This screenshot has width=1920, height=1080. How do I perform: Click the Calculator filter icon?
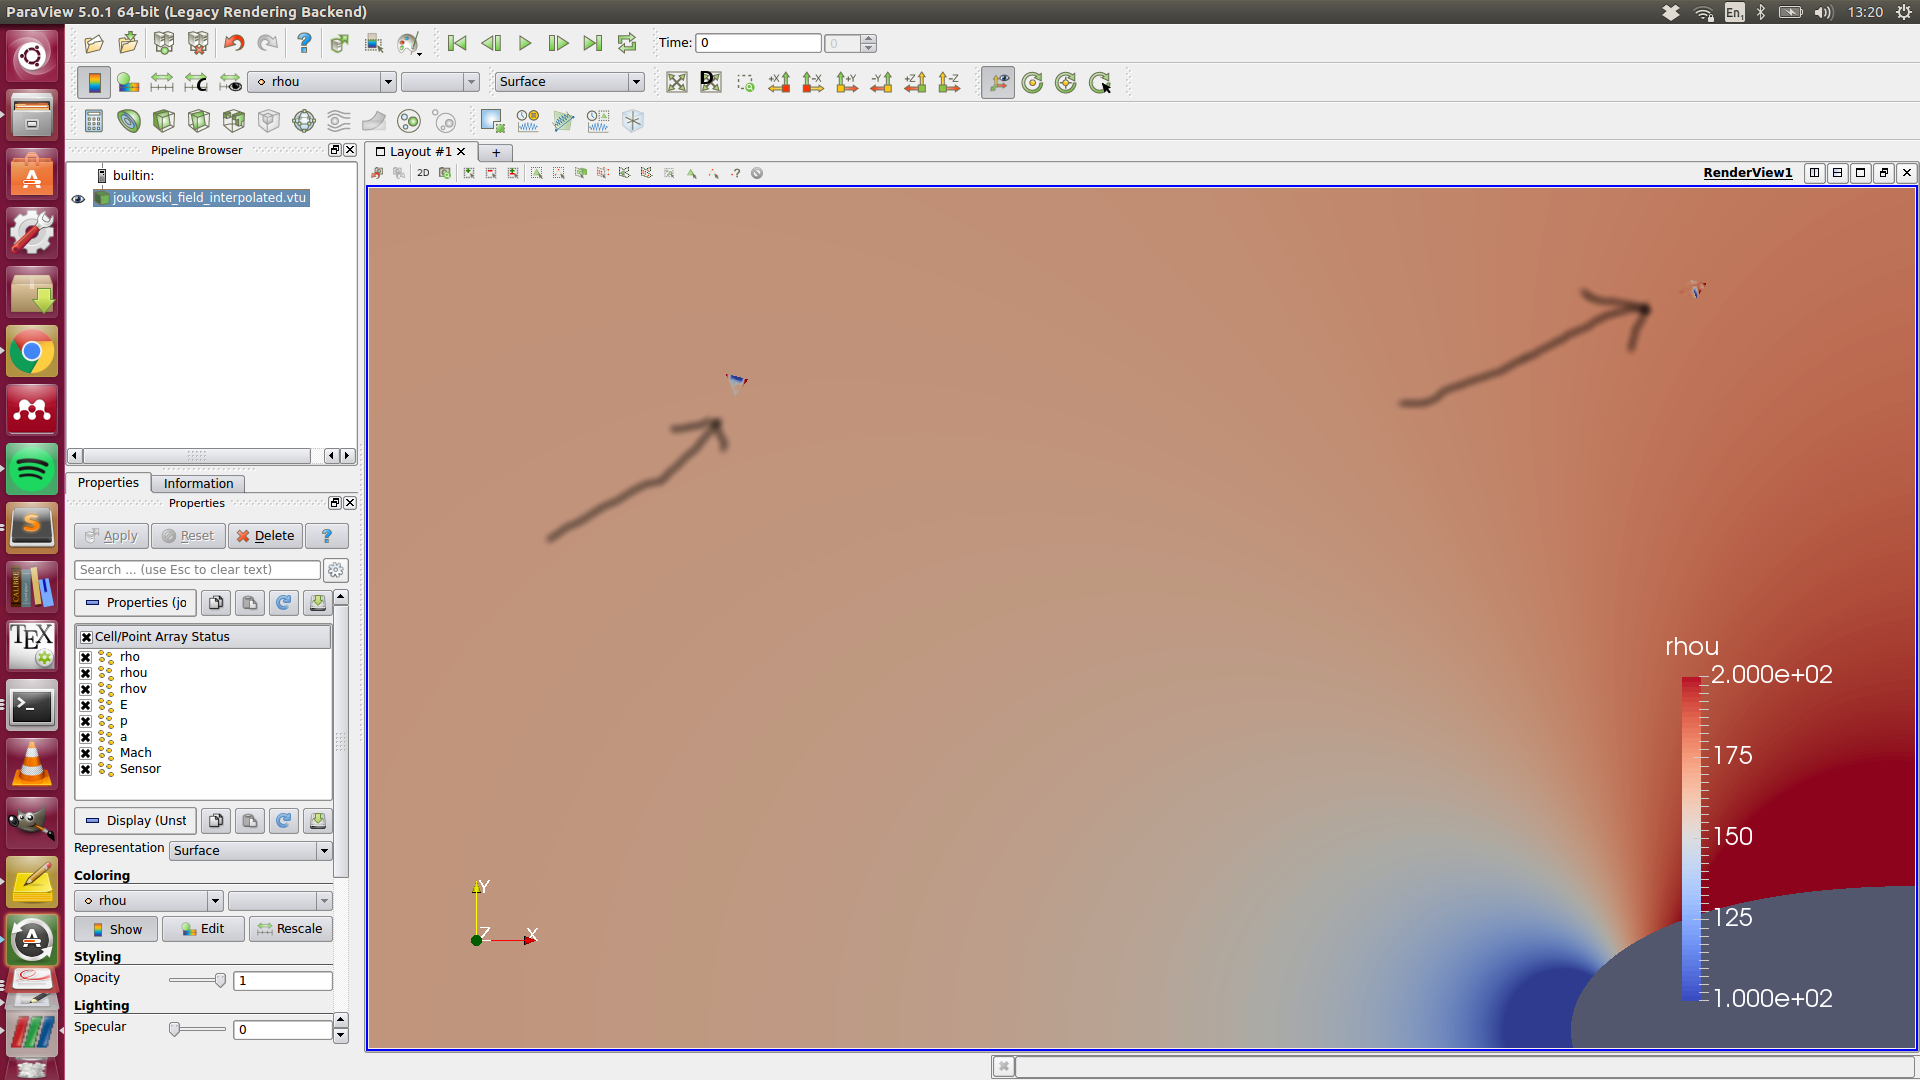point(94,121)
